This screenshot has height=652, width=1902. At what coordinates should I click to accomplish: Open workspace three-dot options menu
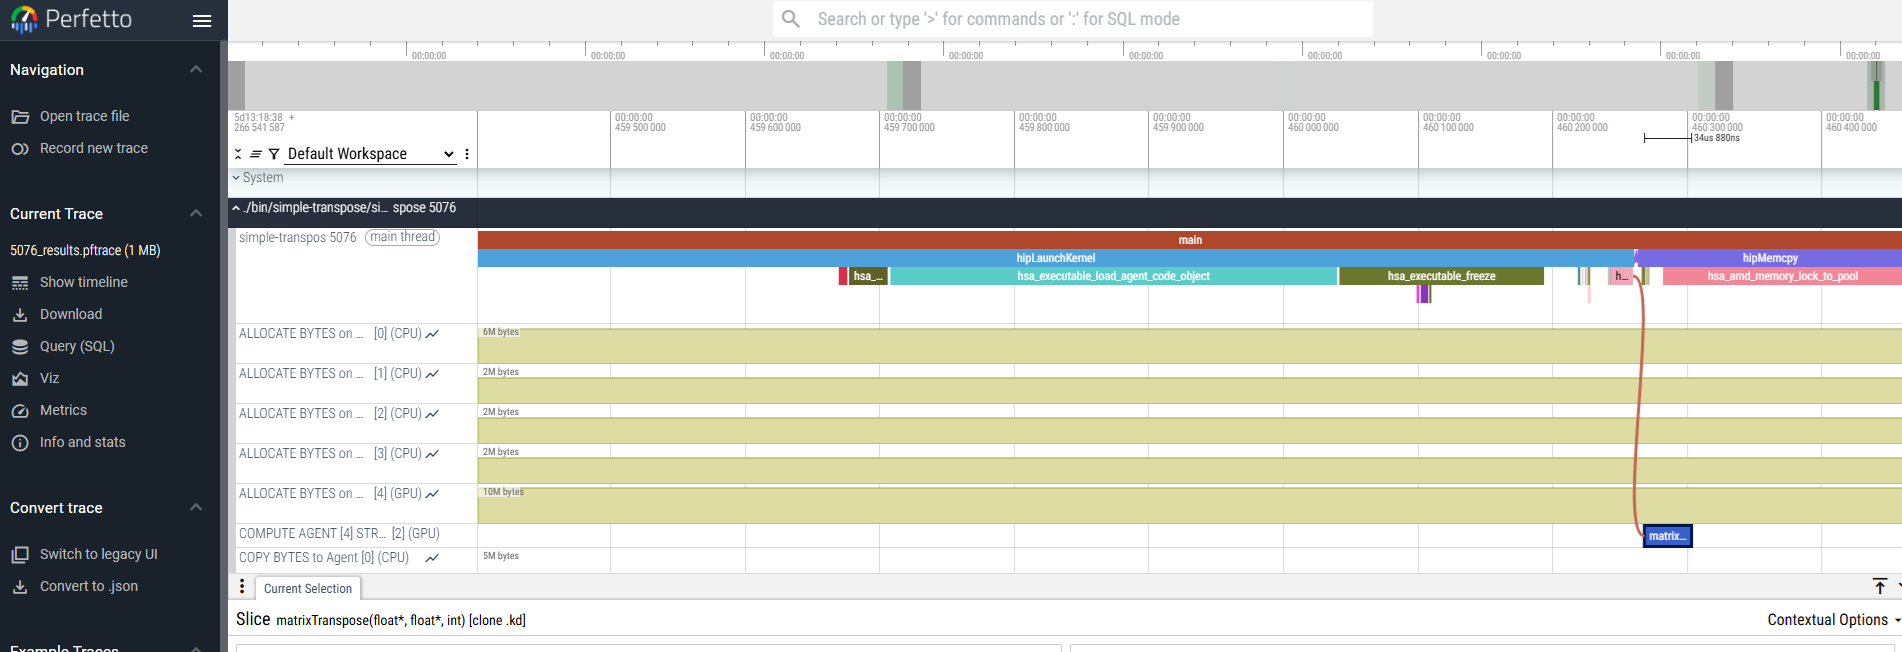467,154
